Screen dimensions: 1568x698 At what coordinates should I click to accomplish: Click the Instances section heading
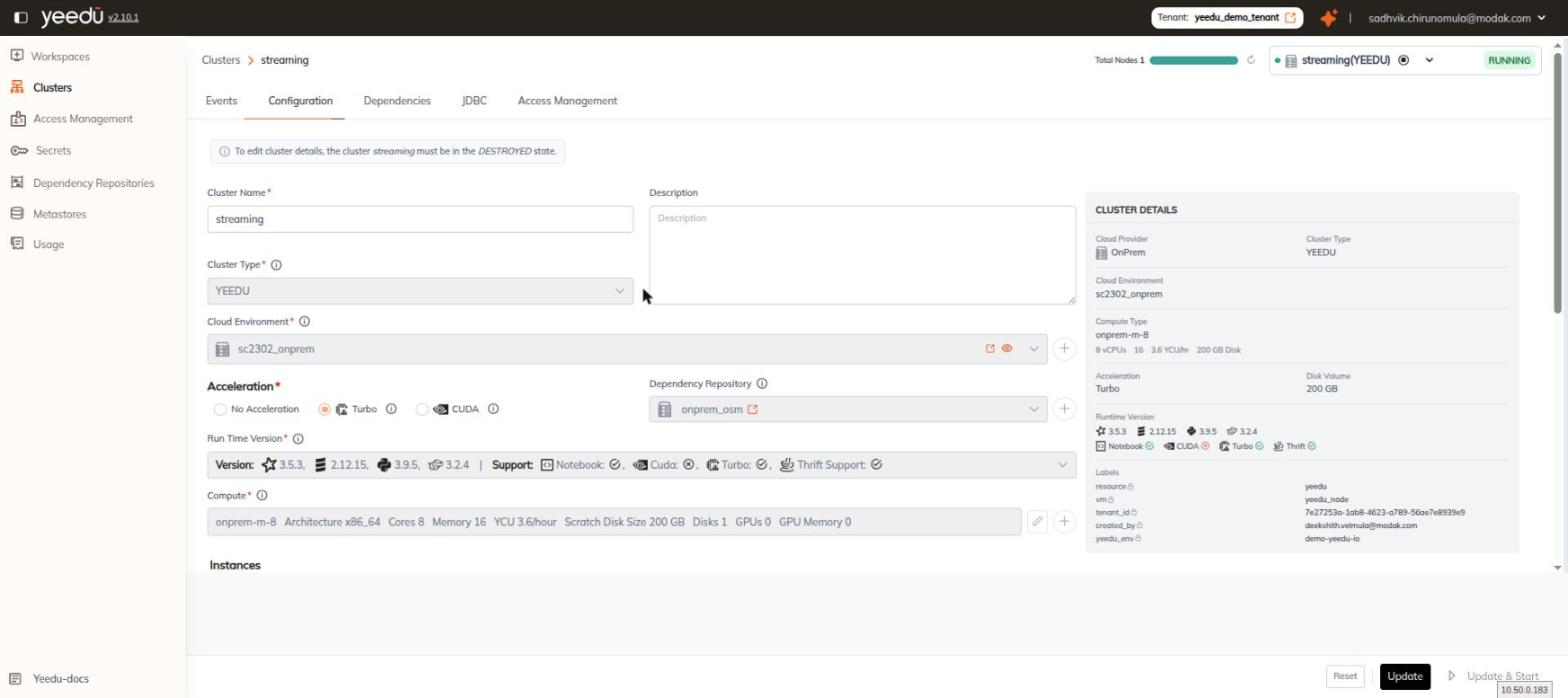235,565
